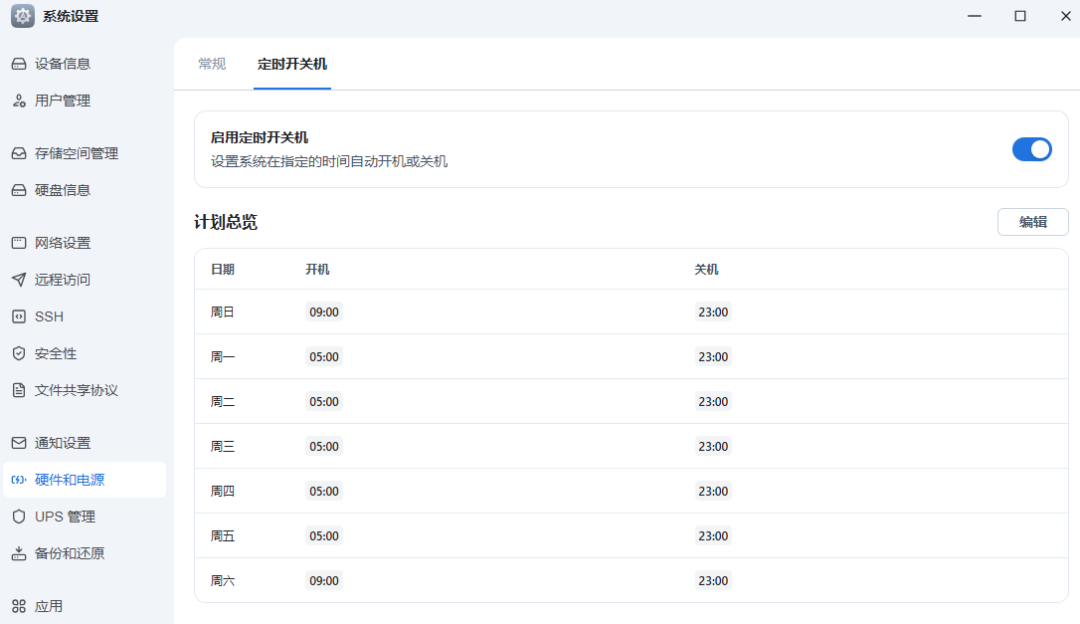This screenshot has width=1080, height=624.
Task: Select the 硬盘信息 disk icon
Action: click(18, 190)
